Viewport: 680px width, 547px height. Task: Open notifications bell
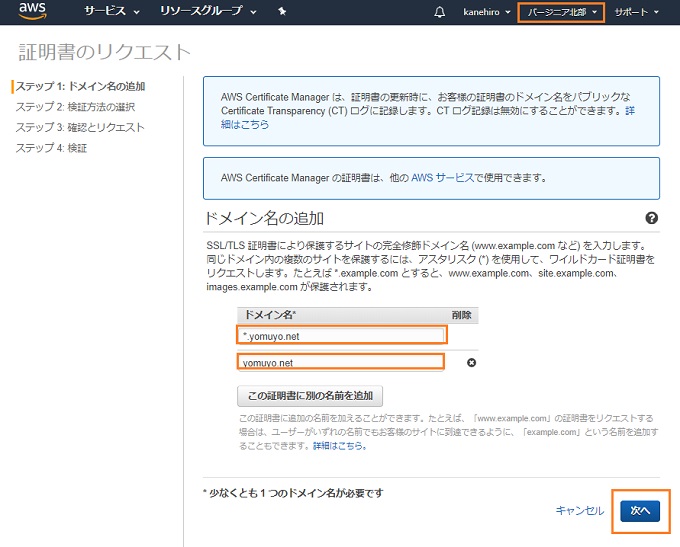pyautogui.click(x=439, y=12)
